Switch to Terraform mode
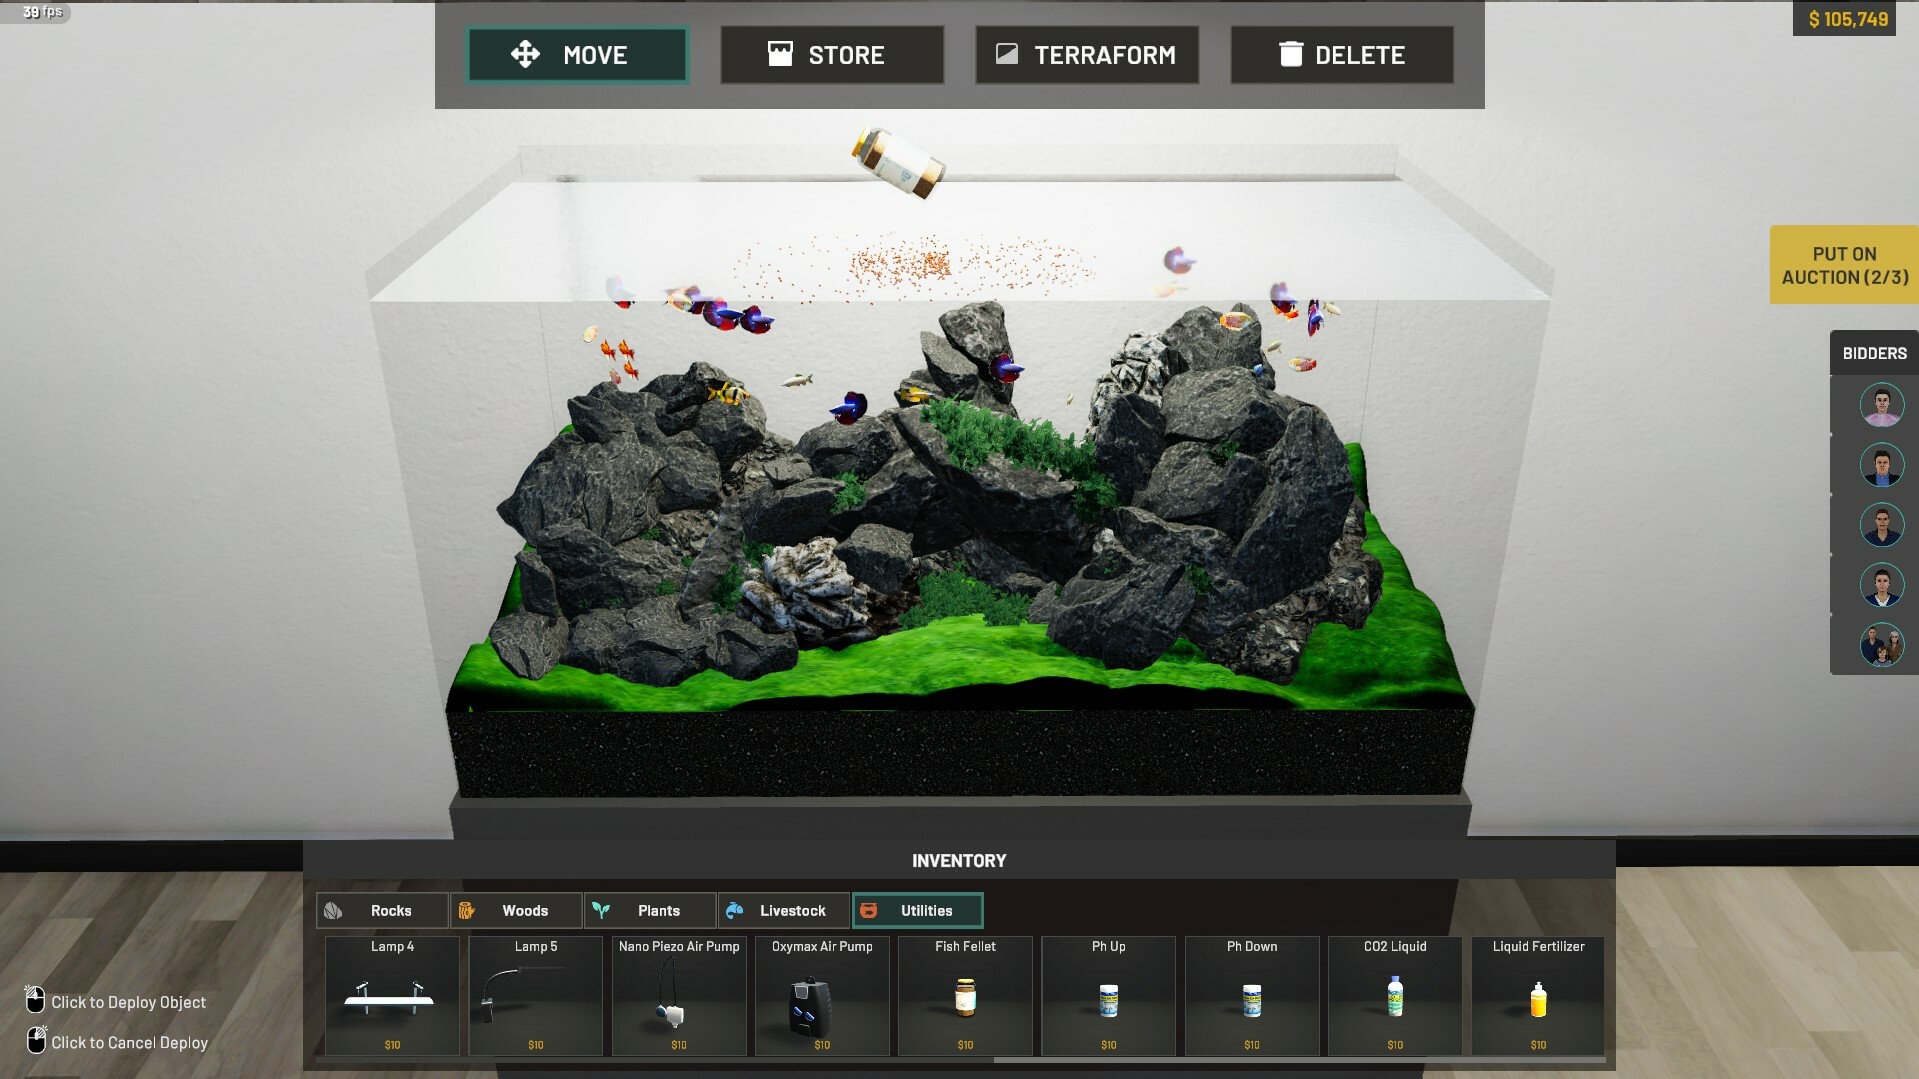Screen dimensions: 1919x1079 [x=1087, y=55]
